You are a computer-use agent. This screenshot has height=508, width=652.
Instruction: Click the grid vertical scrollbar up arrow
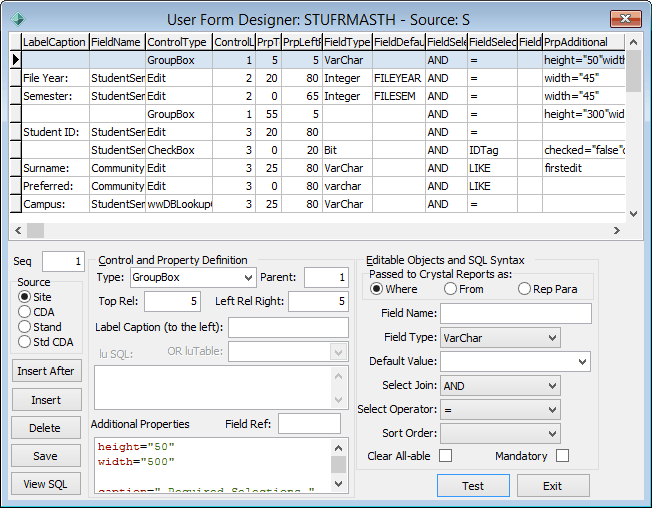[x=633, y=42]
